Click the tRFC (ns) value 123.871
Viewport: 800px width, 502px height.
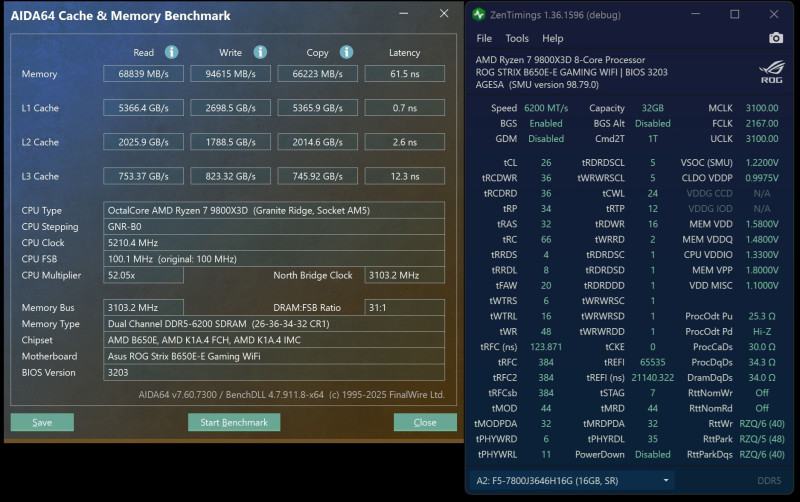click(546, 347)
